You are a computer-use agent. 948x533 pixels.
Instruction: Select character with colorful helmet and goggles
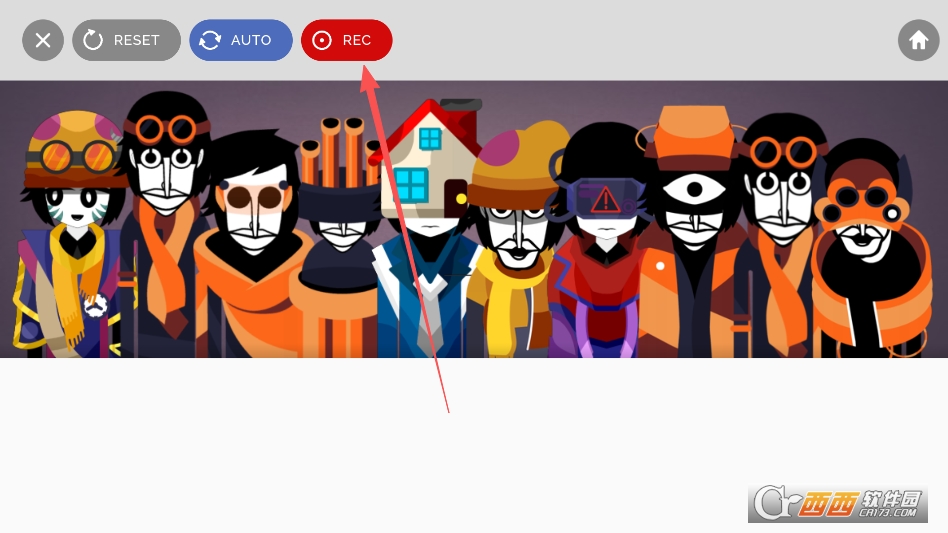[x=72, y=190]
